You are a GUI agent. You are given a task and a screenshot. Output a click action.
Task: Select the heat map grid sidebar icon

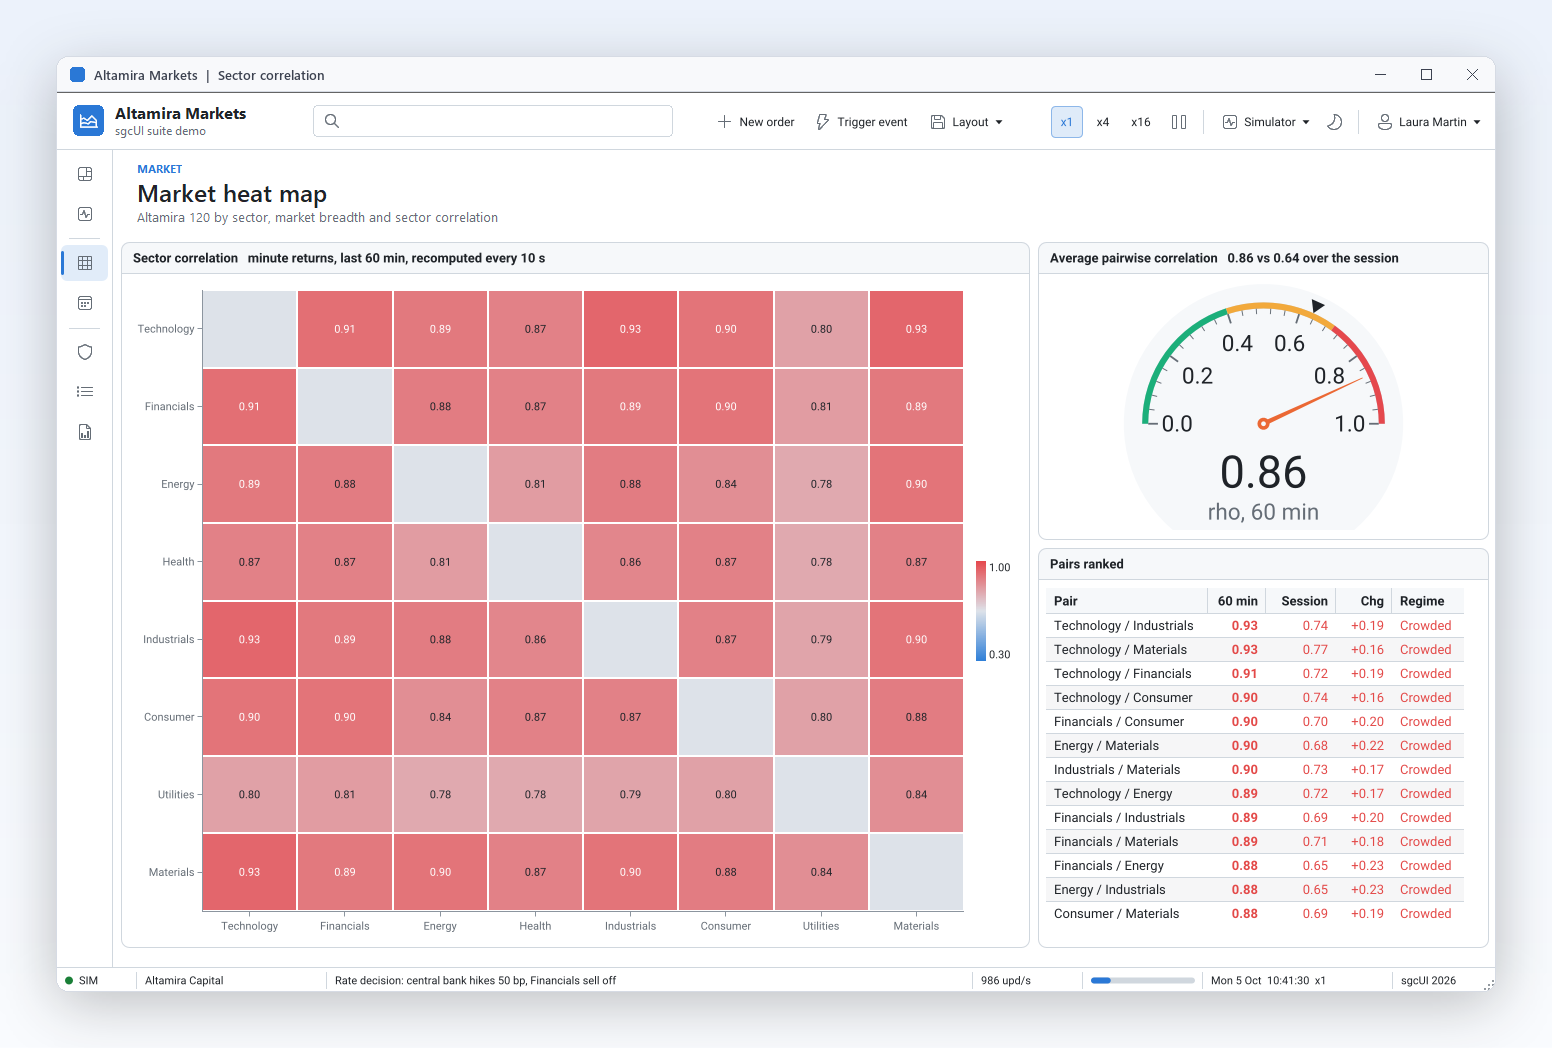pyautogui.click(x=85, y=263)
